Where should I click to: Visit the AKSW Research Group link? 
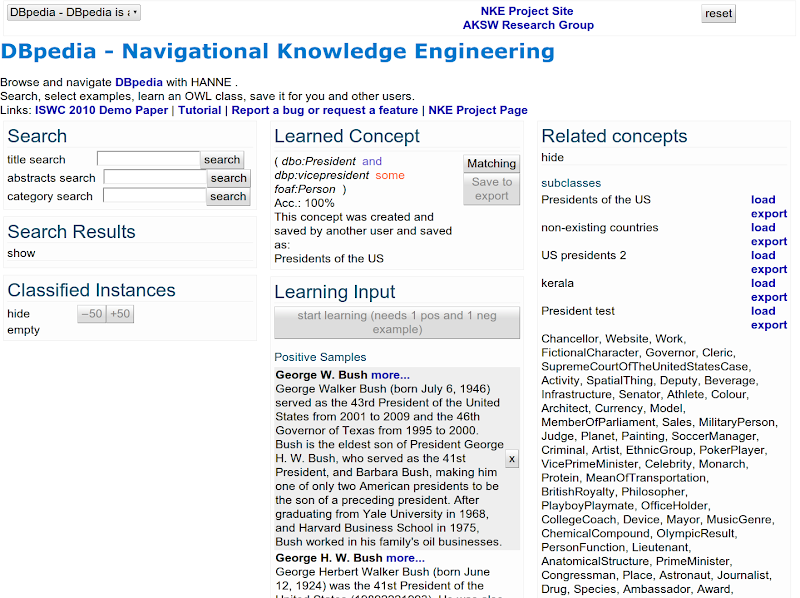(528, 25)
